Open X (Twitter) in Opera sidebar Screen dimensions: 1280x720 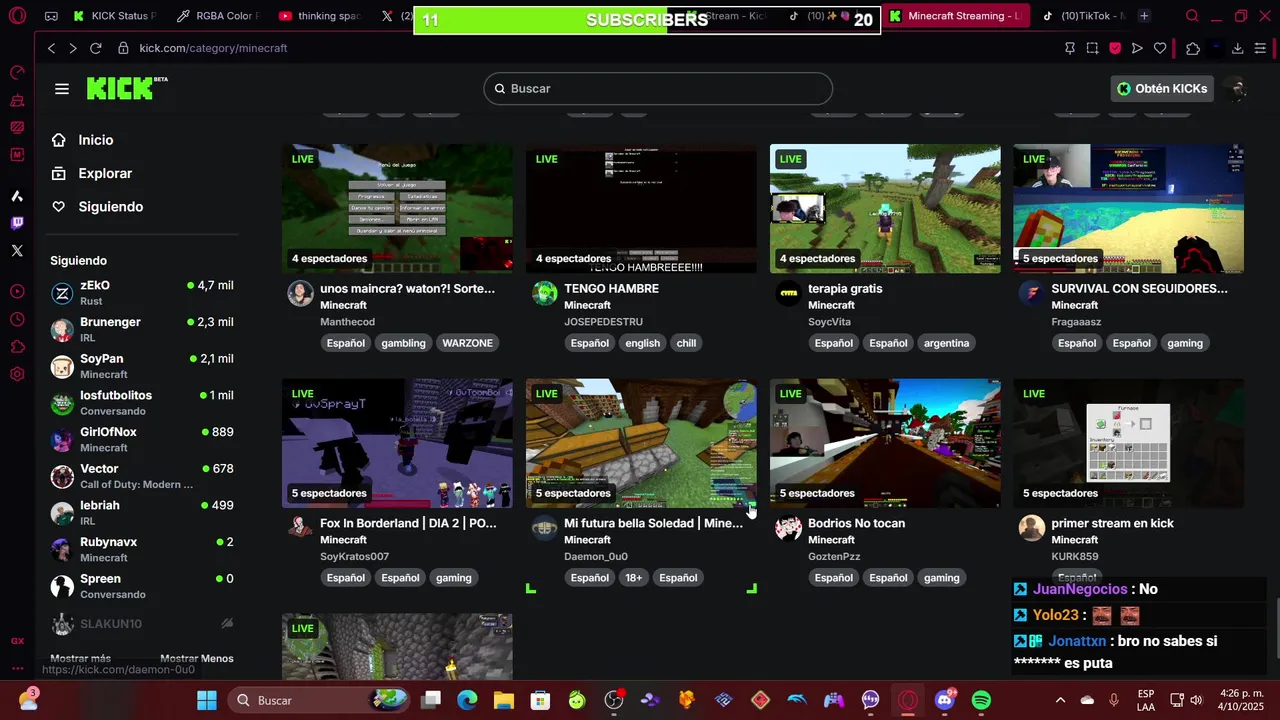(x=17, y=251)
